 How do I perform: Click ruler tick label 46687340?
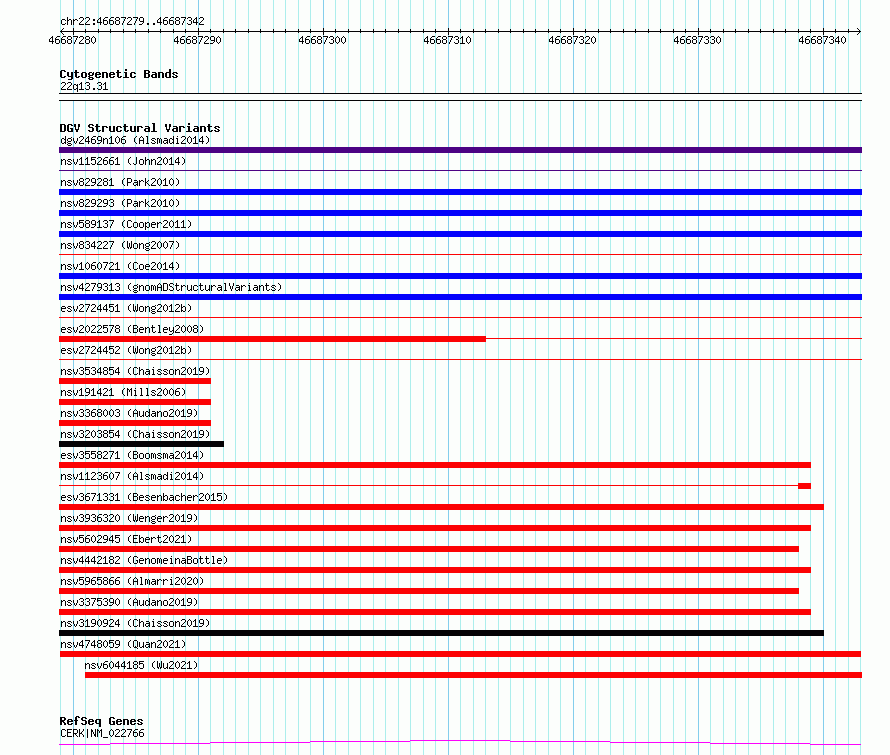822,40
